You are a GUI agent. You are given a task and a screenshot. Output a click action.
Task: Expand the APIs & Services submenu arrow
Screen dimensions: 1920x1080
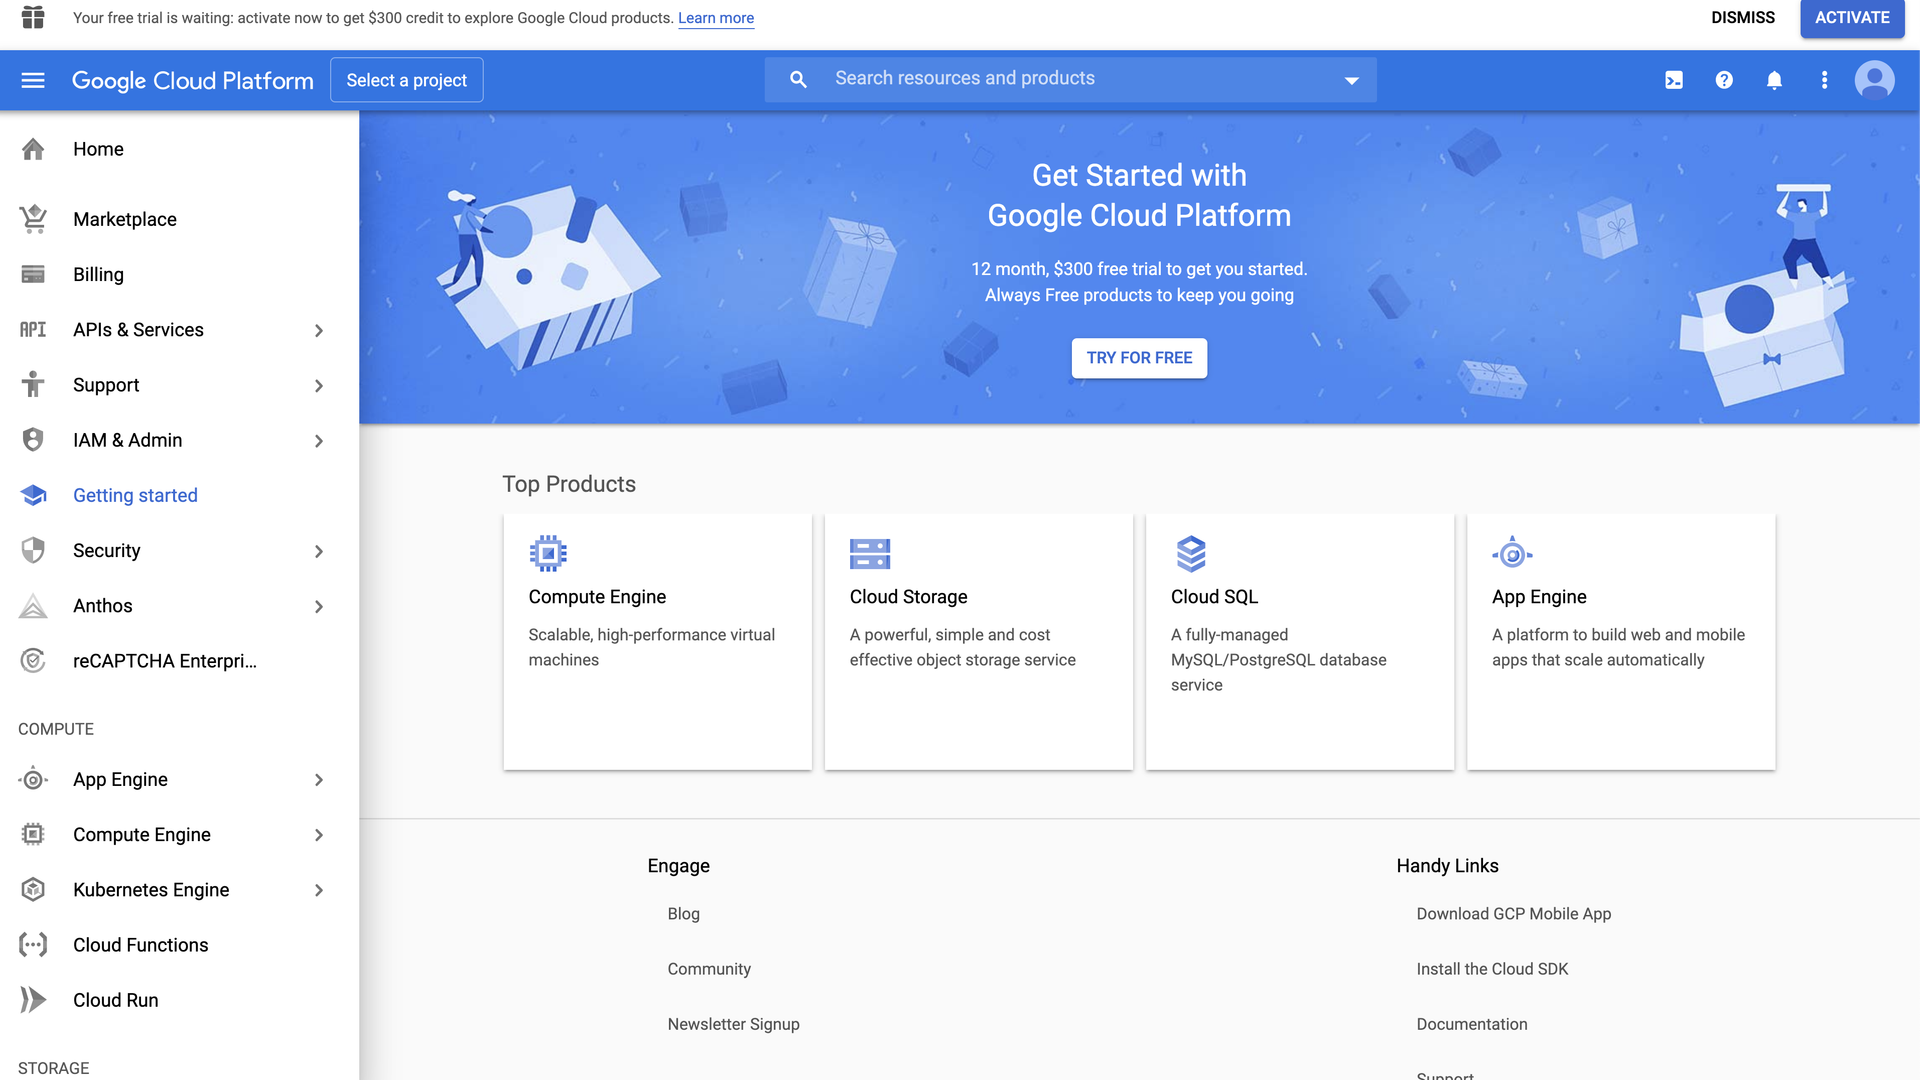coord(319,330)
